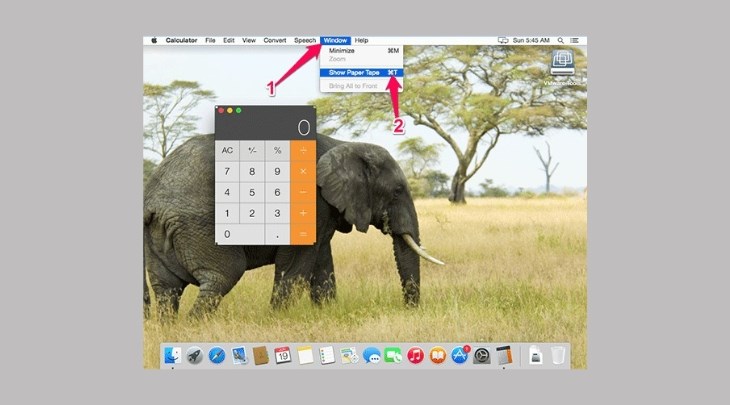
Task: Open the VMware drive on desktop
Action: pos(562,64)
